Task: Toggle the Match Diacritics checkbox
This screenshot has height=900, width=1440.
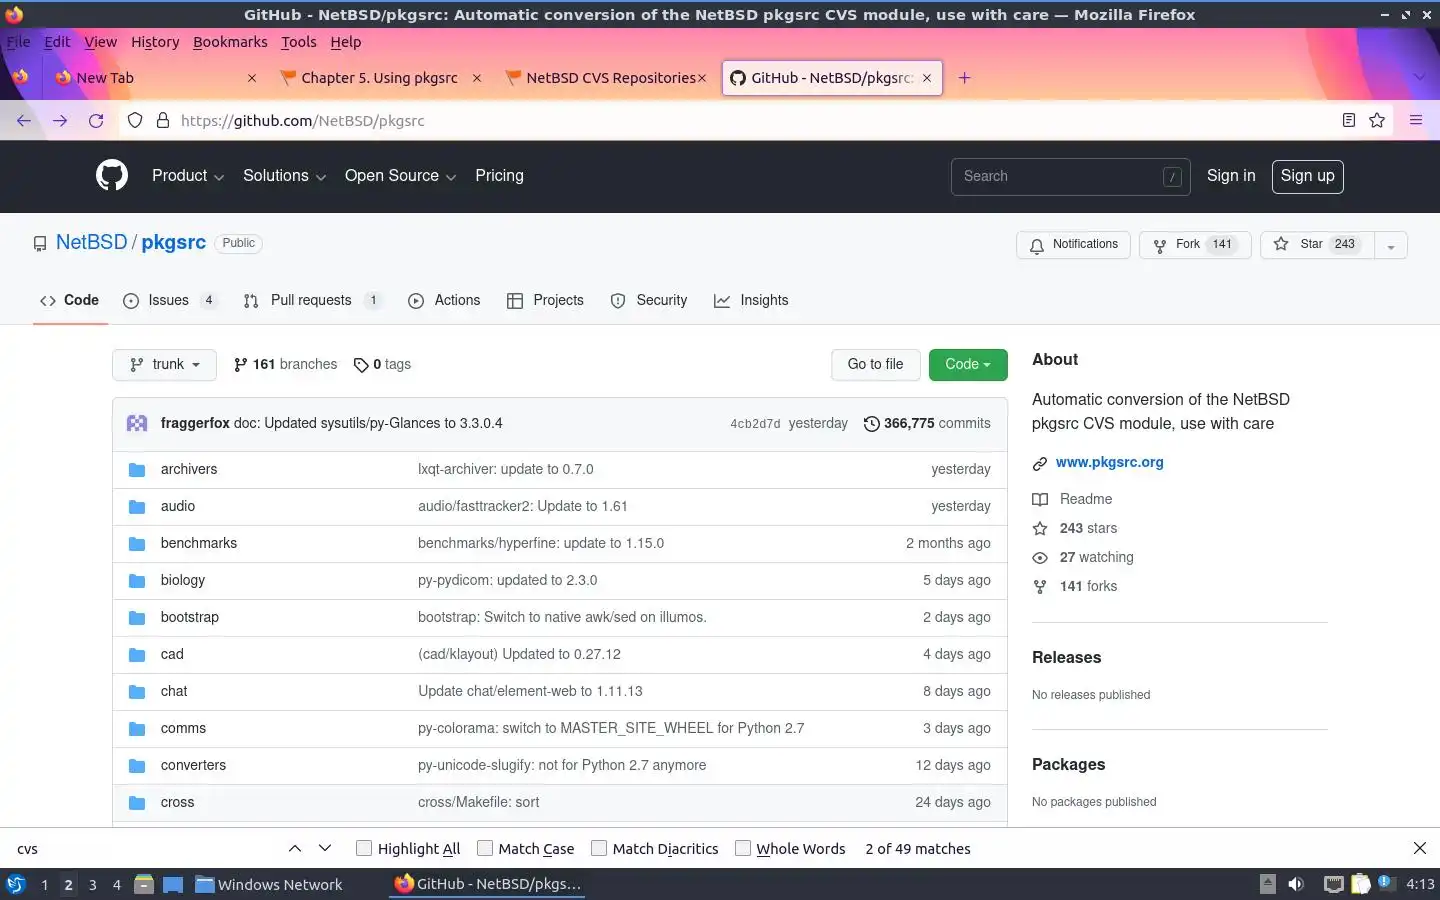Action: [599, 848]
